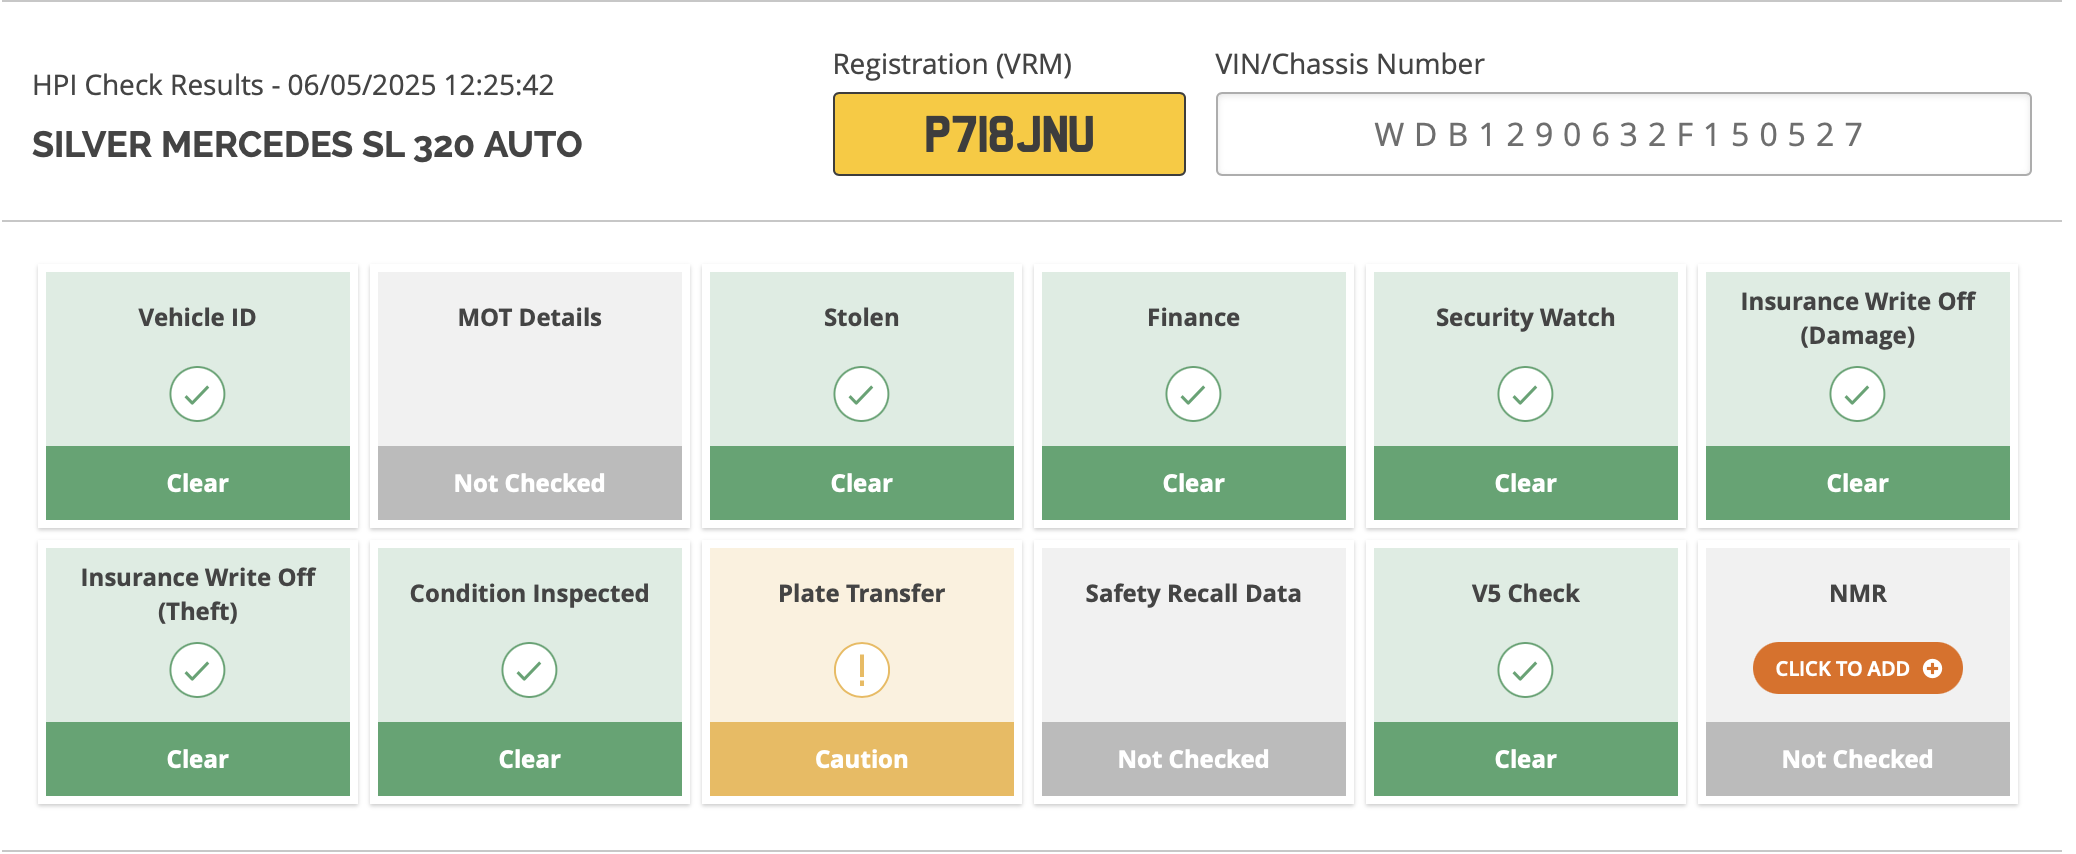Select Insurance Write Off (Damage) title
Viewport: 2076px width, 854px height.
click(1858, 318)
